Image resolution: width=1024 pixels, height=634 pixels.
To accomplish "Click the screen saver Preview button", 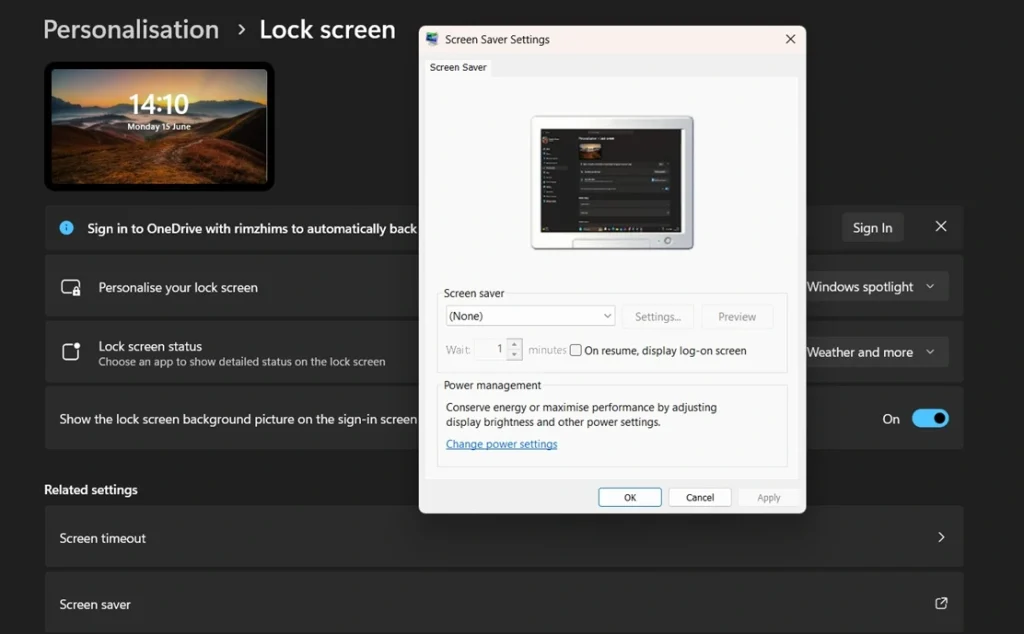I will [x=737, y=317].
